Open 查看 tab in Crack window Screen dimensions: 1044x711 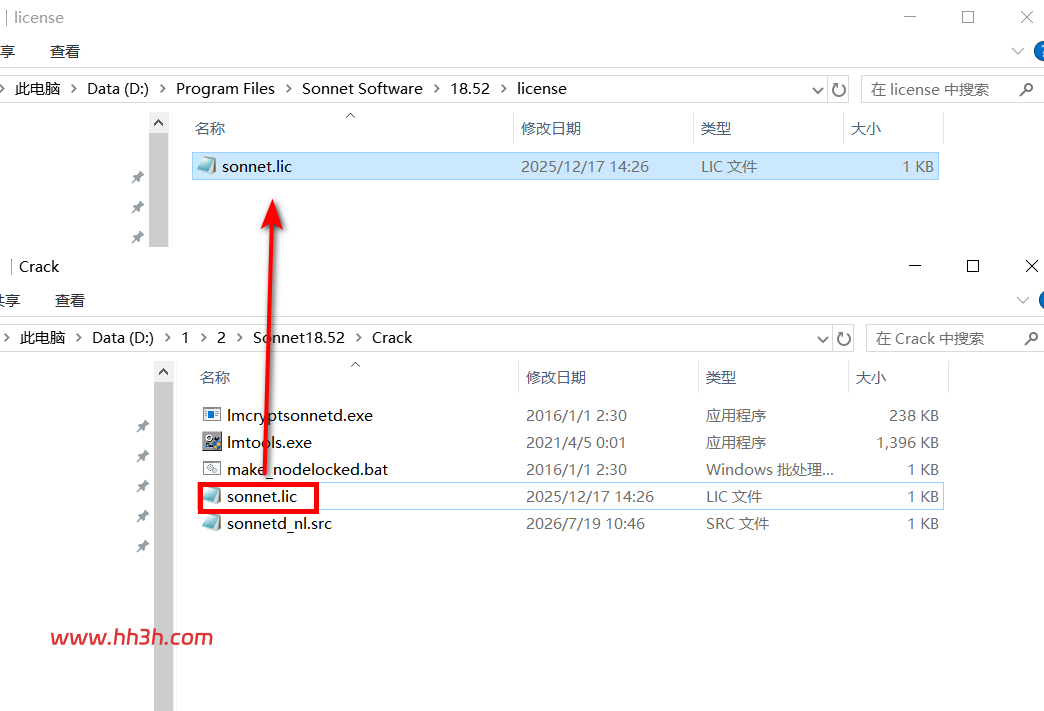coord(70,301)
